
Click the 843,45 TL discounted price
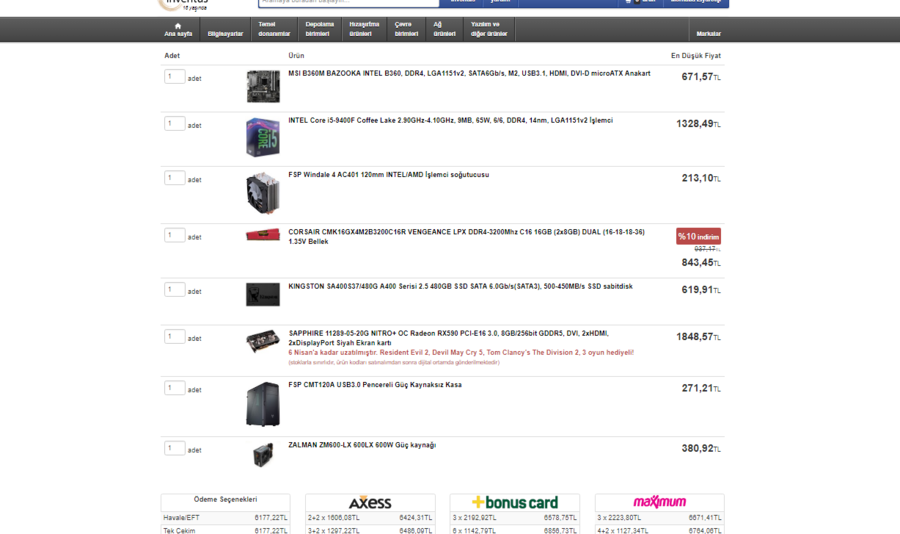click(x=701, y=263)
